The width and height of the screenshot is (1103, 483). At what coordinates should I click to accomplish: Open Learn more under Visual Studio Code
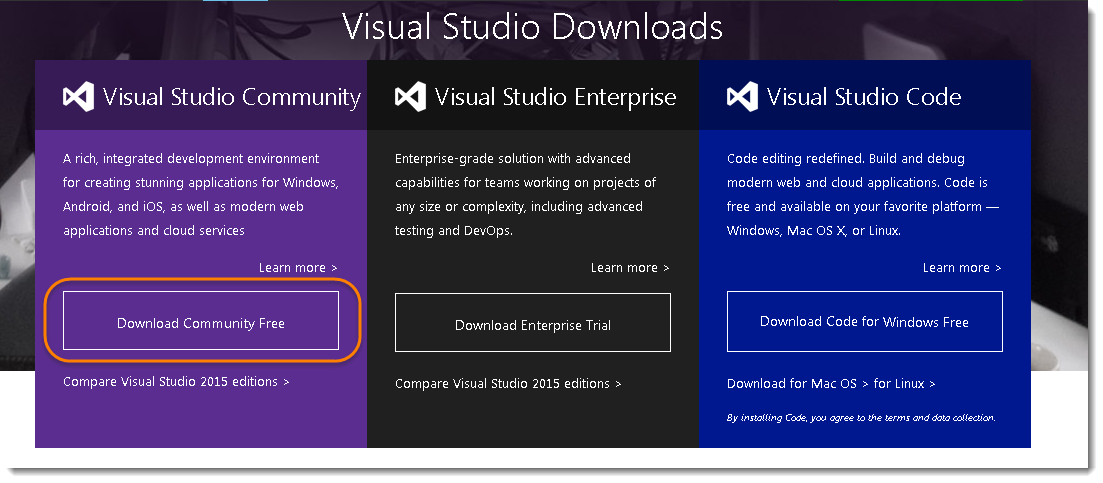962,268
